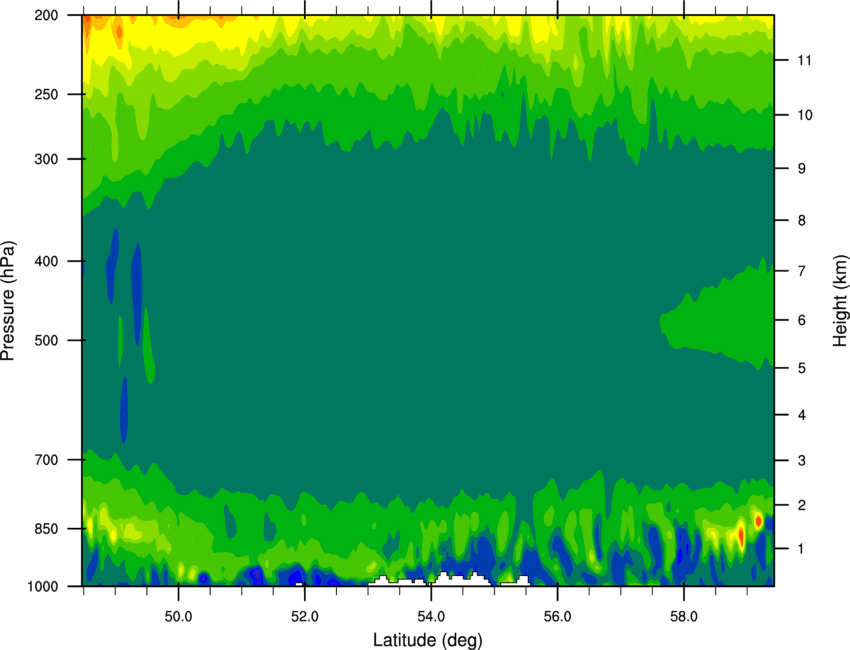Viewport: 850px width, 650px height.
Task: Select the 700 pressure tick label
Action: (46, 460)
